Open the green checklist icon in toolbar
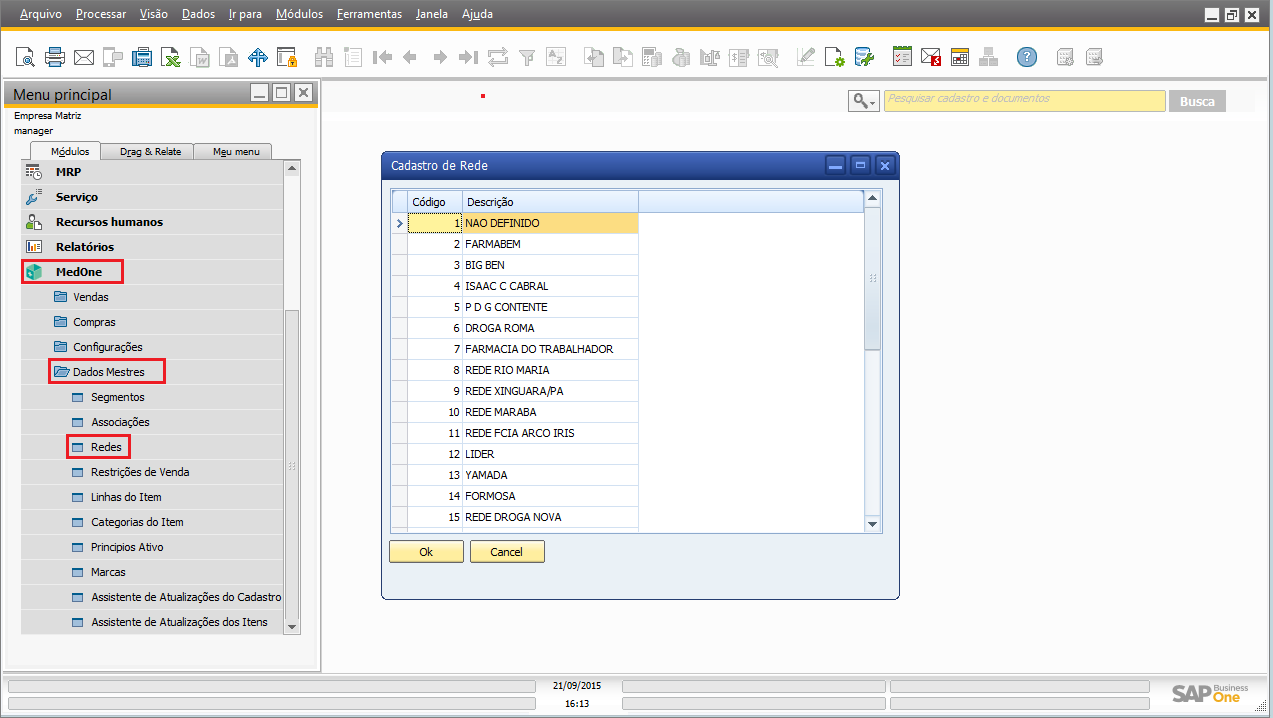Screen dimensions: 1273x718 902,57
